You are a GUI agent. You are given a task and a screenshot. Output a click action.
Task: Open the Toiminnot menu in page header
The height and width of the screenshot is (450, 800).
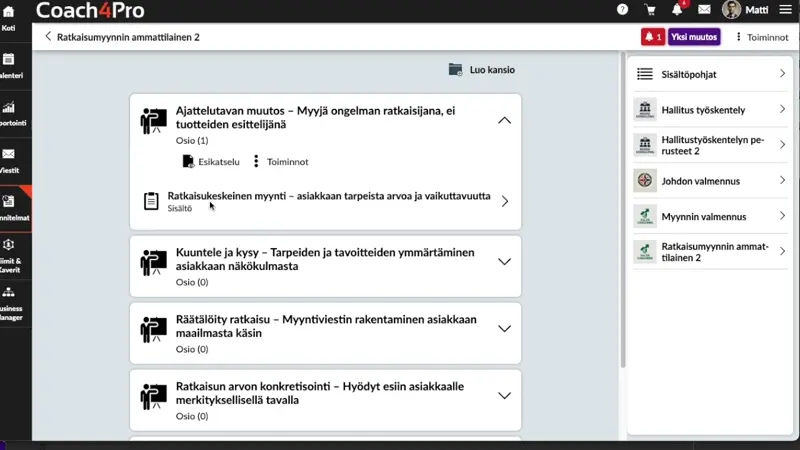(762, 37)
